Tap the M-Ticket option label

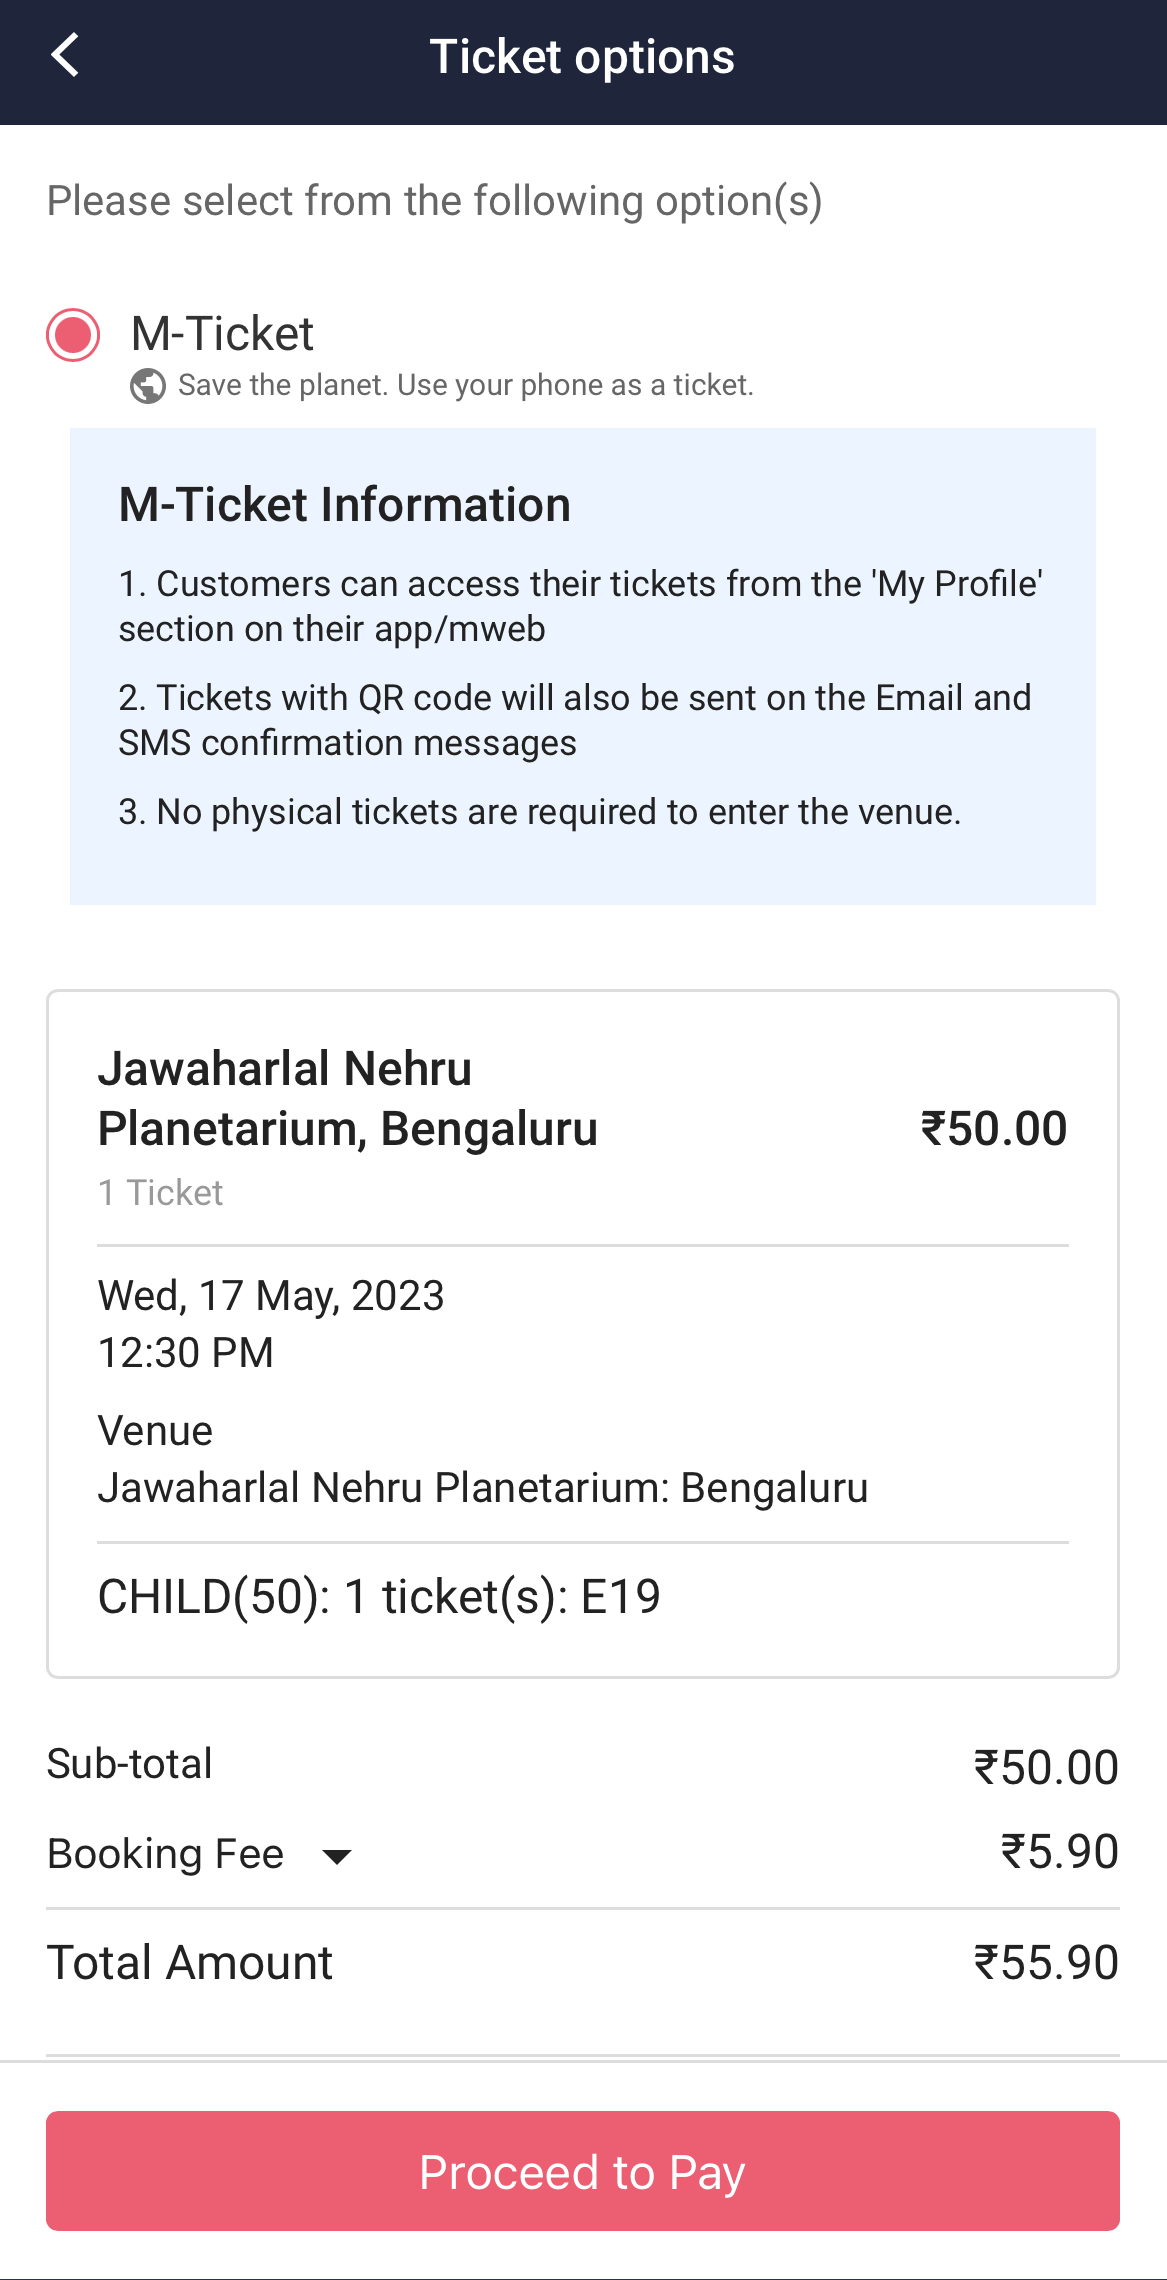[222, 334]
